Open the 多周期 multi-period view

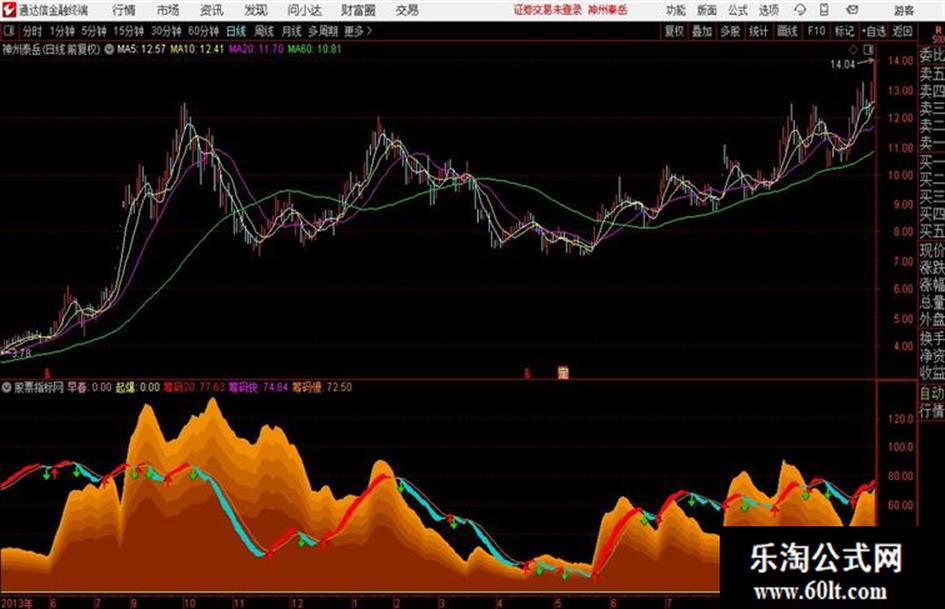pos(322,31)
